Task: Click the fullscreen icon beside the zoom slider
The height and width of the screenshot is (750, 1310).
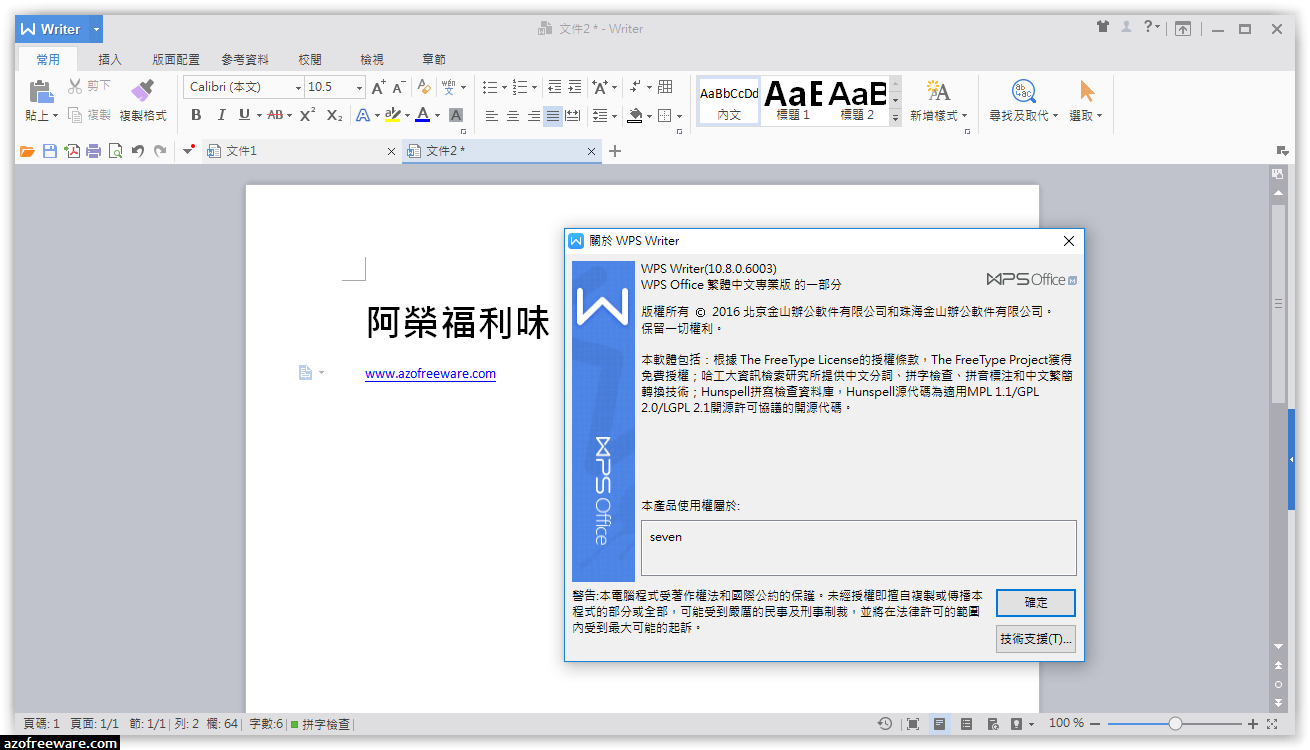Action: tap(1273, 723)
